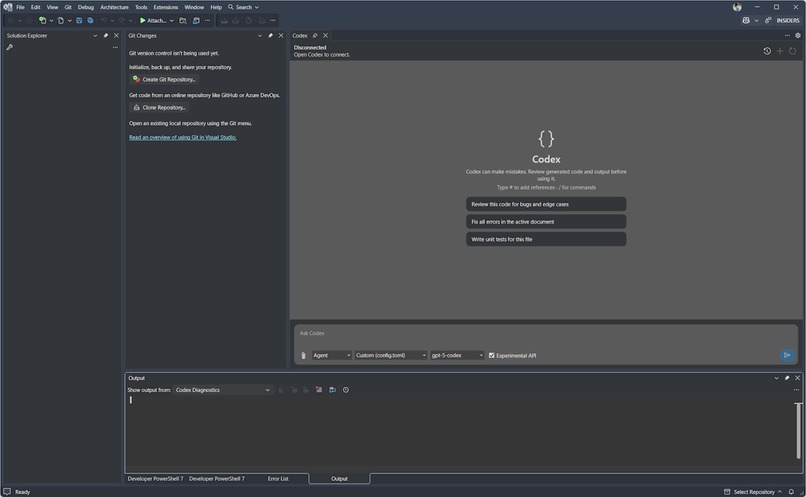Viewport: 806px width, 497px height.
Task: Open the Solution Explorer window options dropdown
Action: (95, 35)
